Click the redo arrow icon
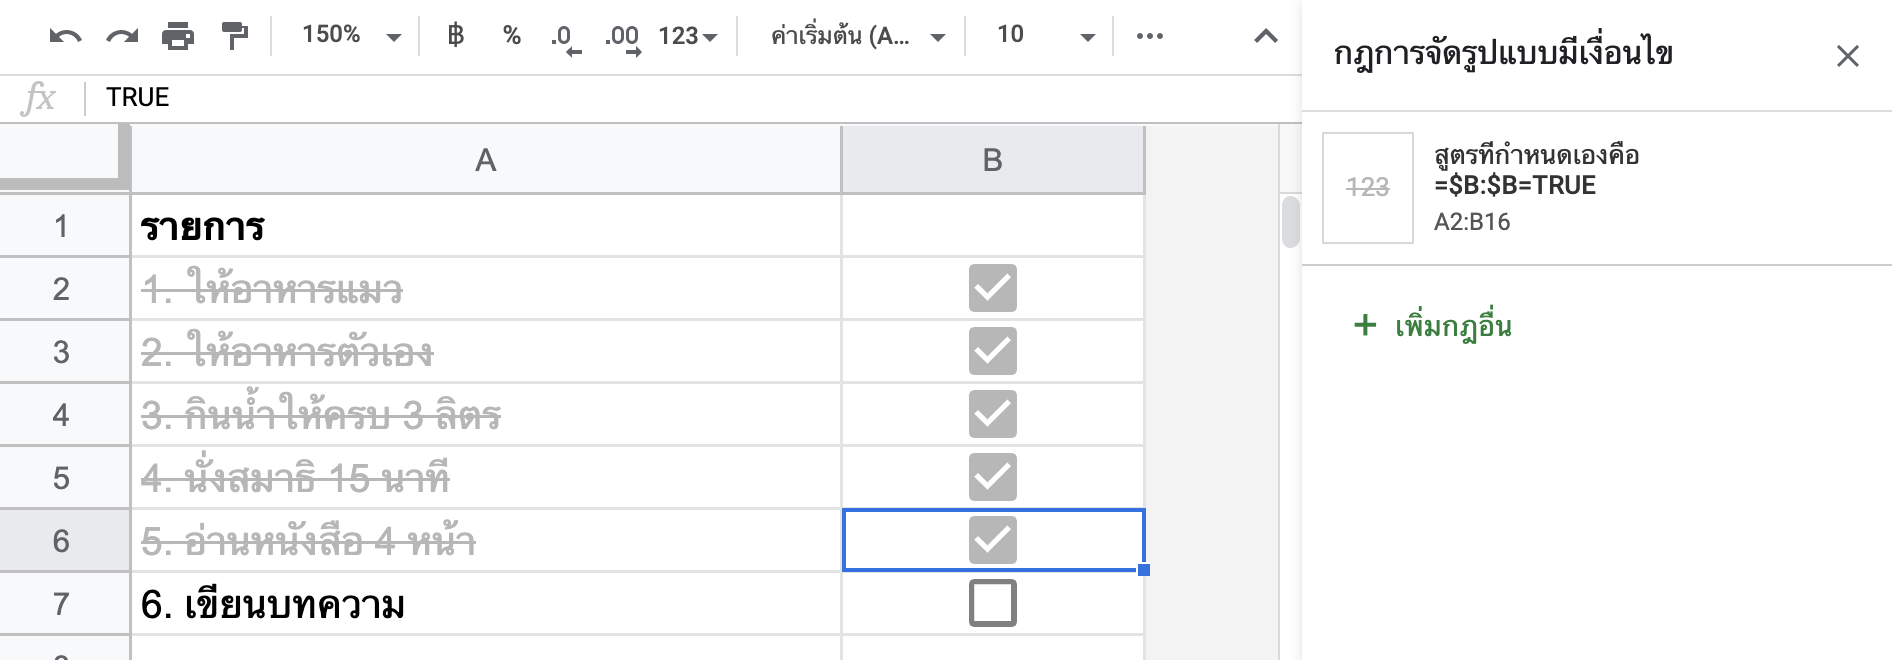This screenshot has width=1892, height=660. pyautogui.click(x=122, y=37)
